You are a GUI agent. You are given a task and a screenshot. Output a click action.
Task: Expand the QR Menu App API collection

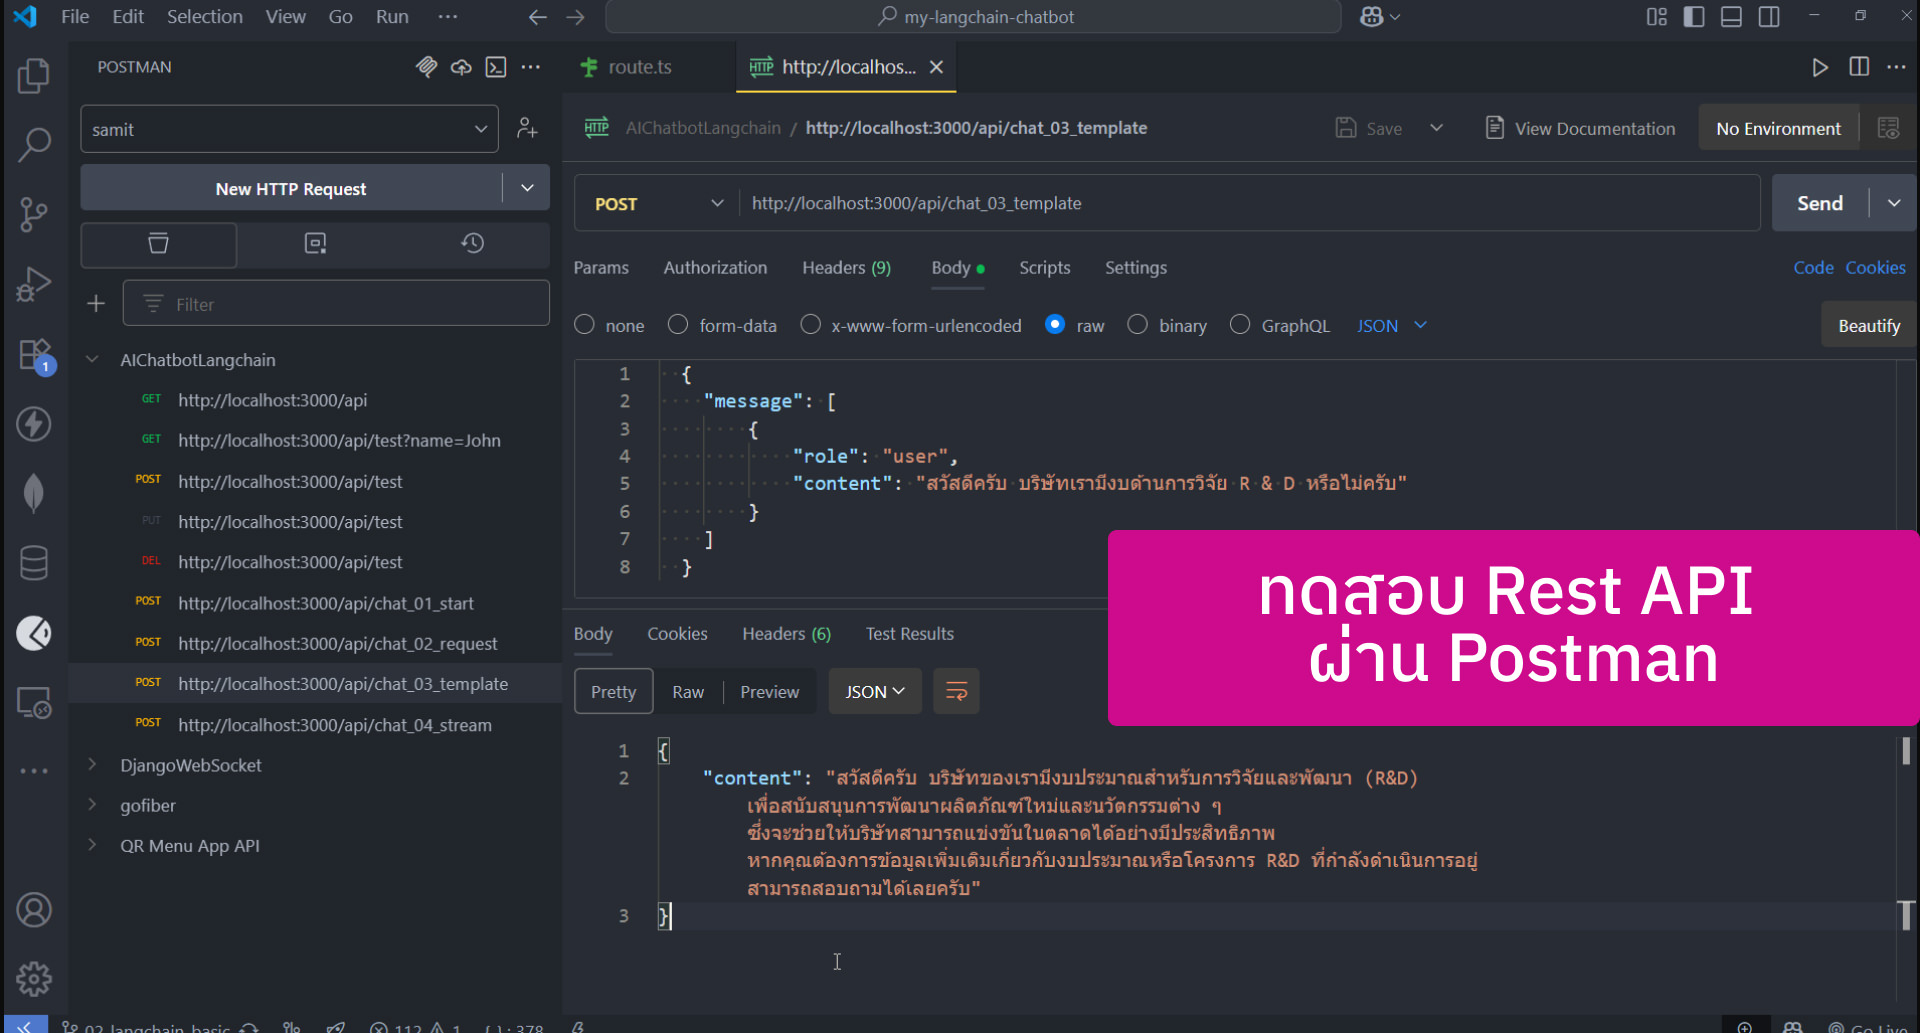[x=93, y=845]
